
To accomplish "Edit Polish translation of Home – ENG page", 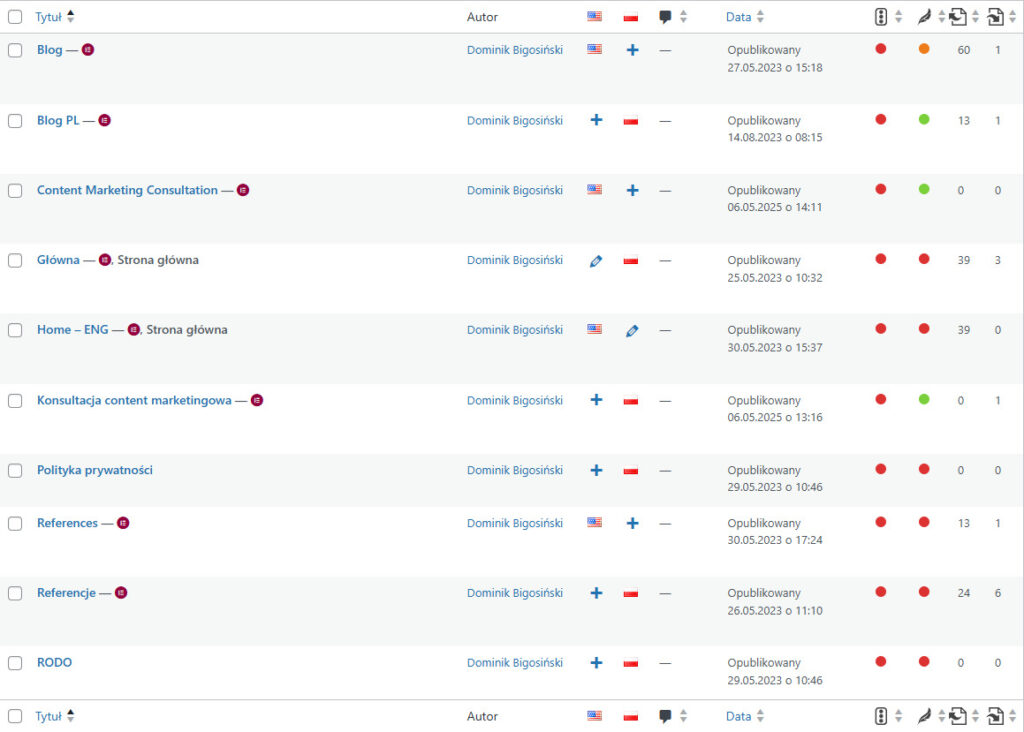I will click(632, 331).
